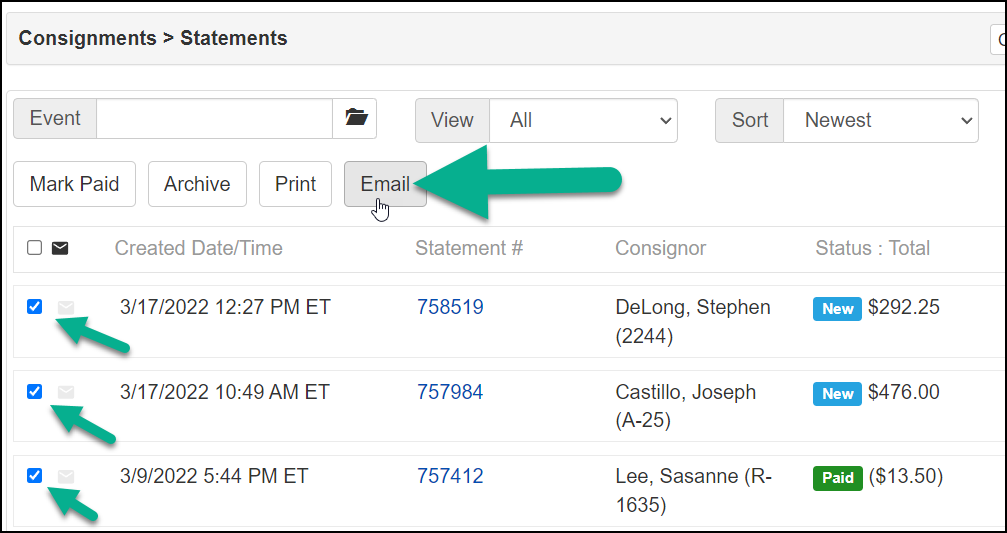The width and height of the screenshot is (1007, 533).
Task: Print the selected statements
Action: pos(295,184)
